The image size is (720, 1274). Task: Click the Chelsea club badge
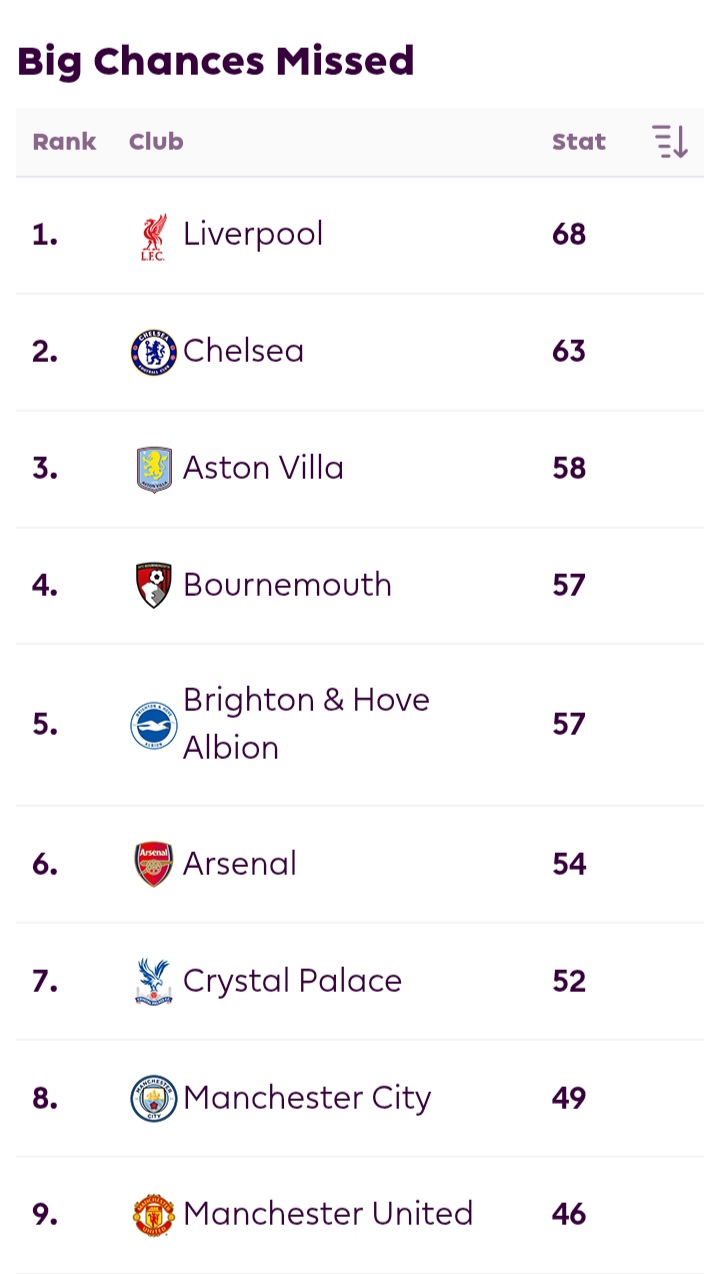pyautogui.click(x=154, y=352)
